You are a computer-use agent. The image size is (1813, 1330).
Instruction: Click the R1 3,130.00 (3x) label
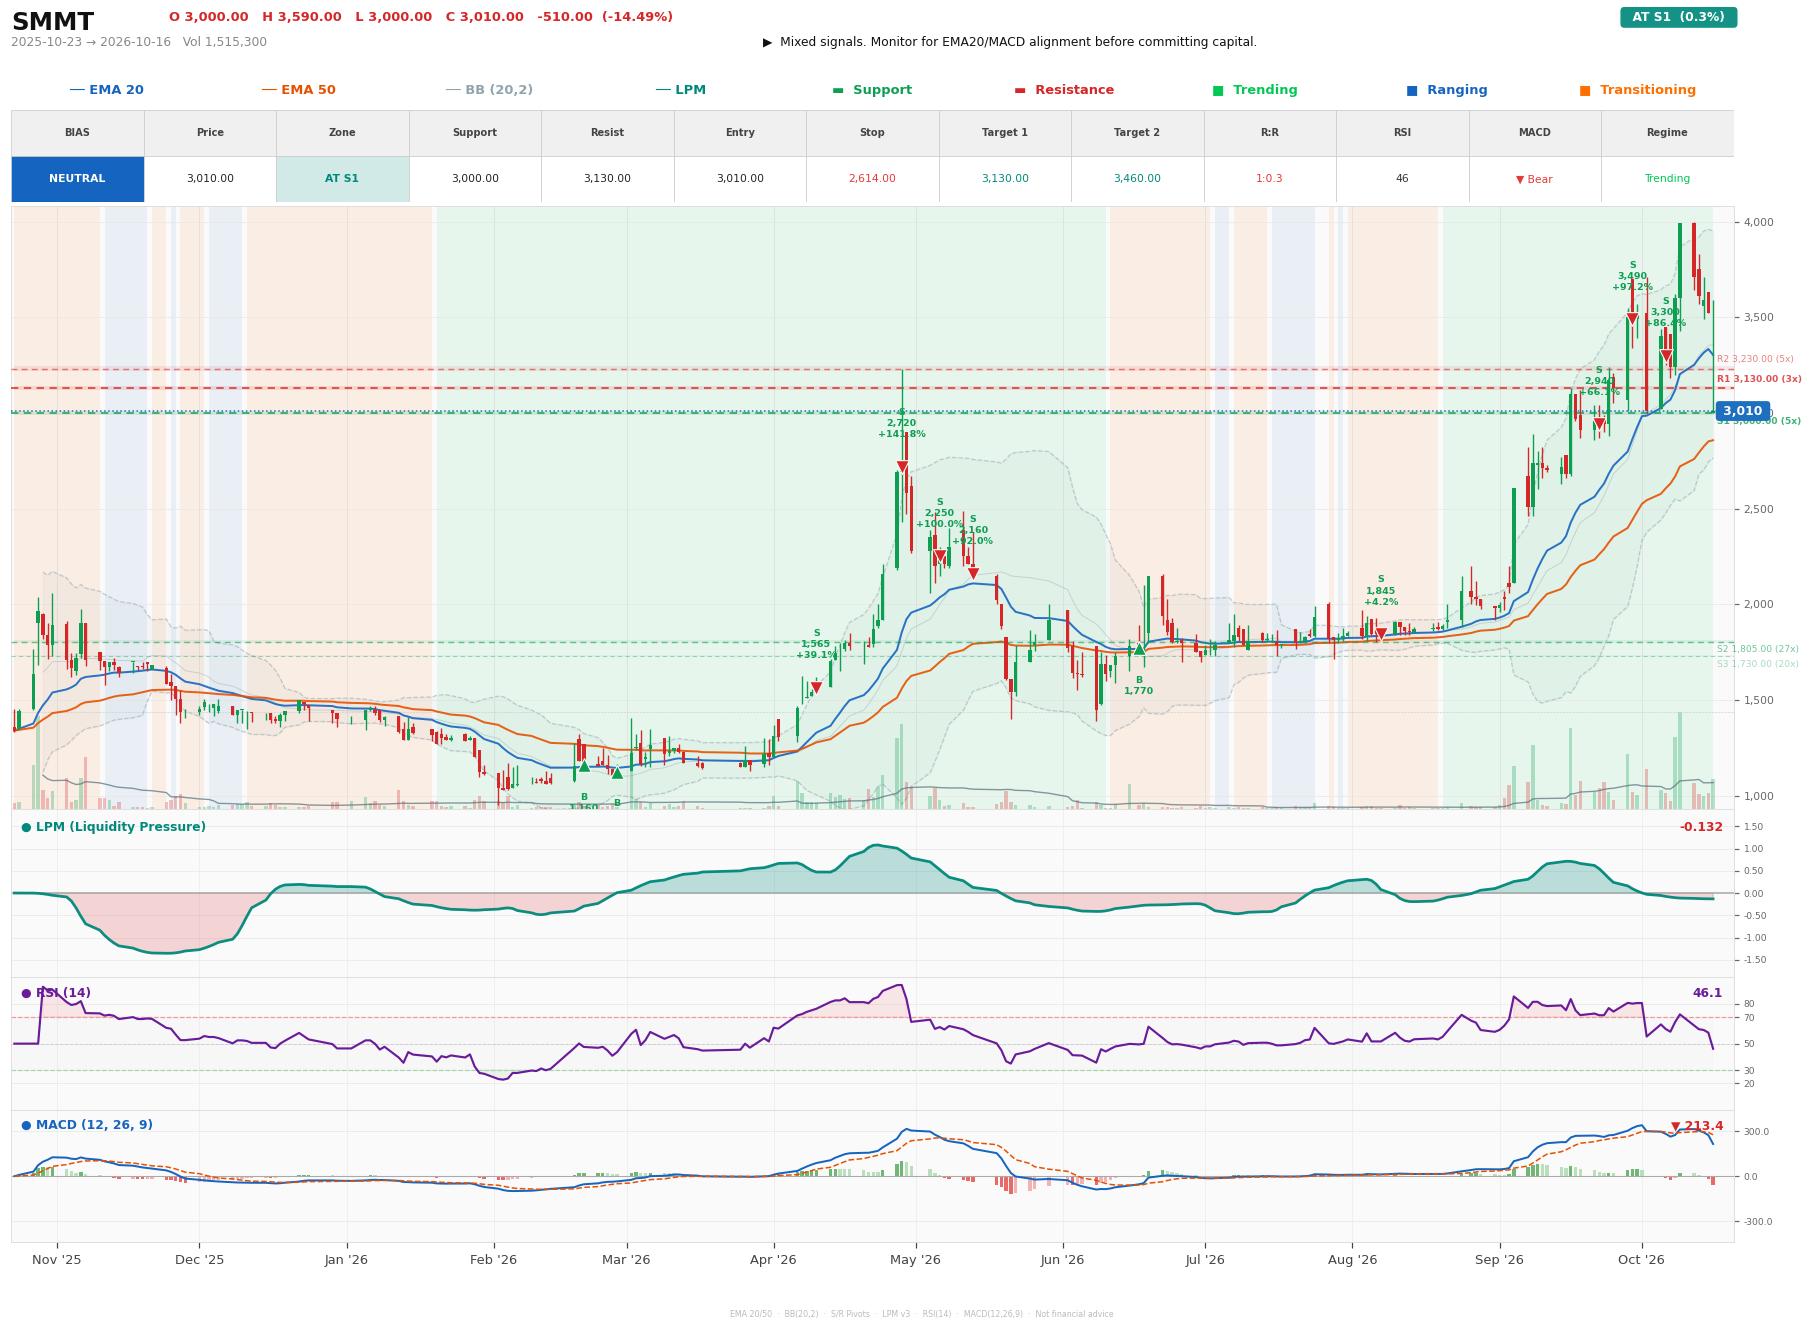pyautogui.click(x=1759, y=379)
